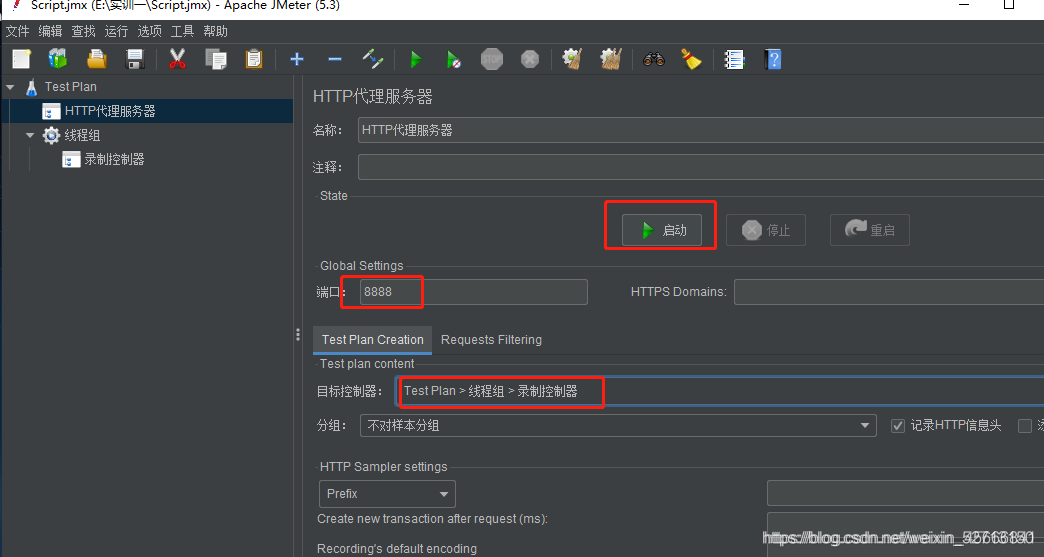Click the Stop toolbar icon

coord(491,59)
